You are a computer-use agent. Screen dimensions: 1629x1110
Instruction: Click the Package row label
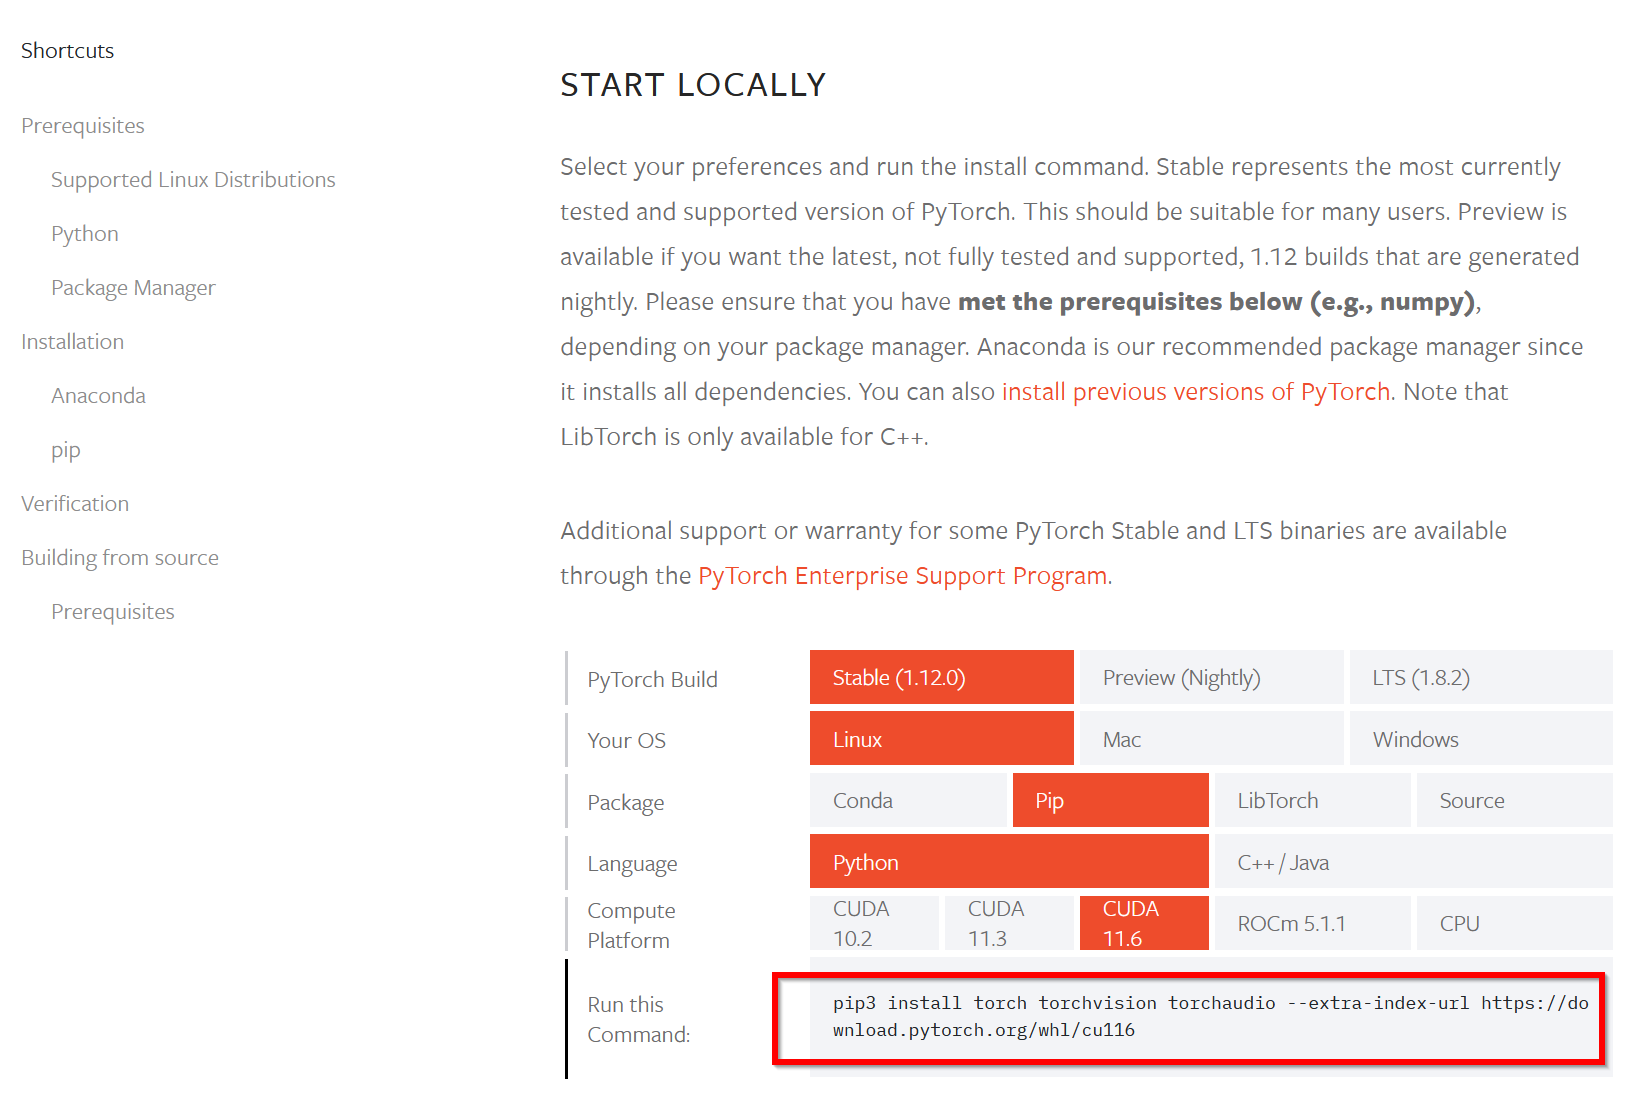coord(625,803)
